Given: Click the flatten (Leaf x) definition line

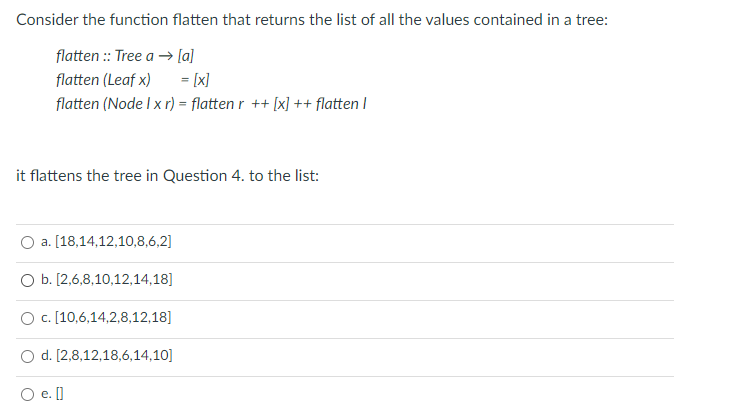Looking at the screenshot, I should coord(132,80).
